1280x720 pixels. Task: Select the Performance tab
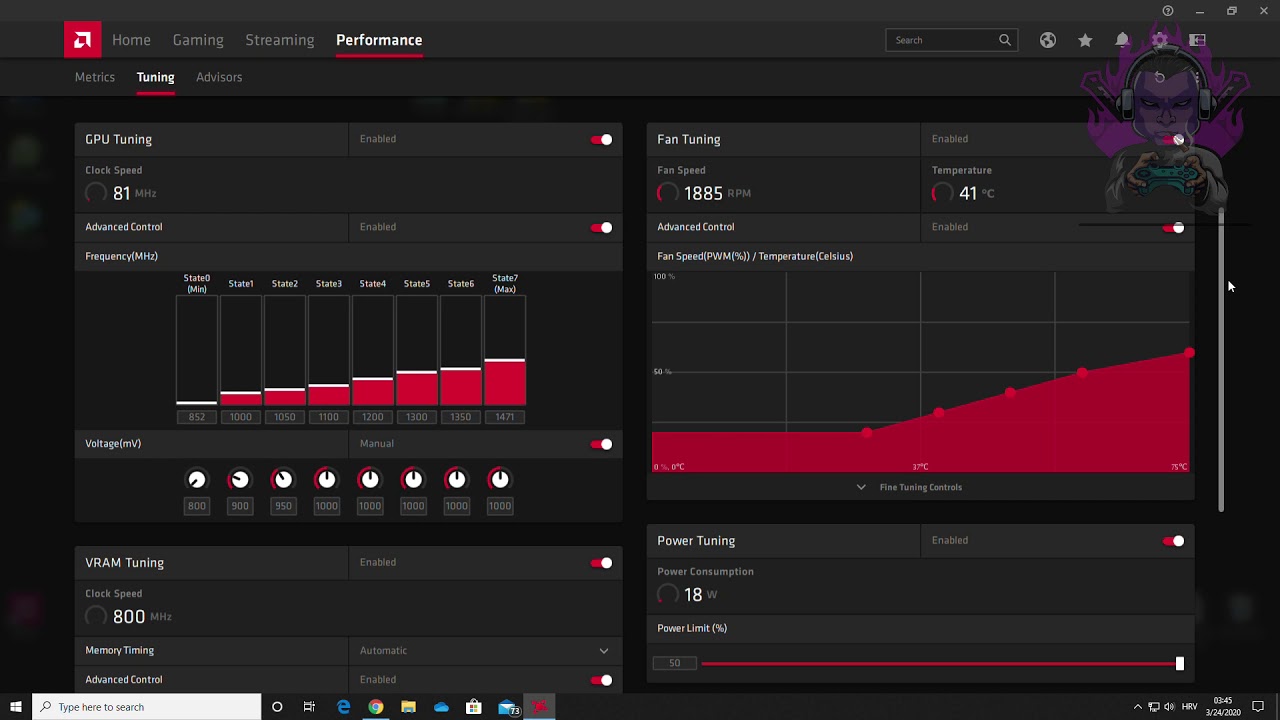click(379, 40)
